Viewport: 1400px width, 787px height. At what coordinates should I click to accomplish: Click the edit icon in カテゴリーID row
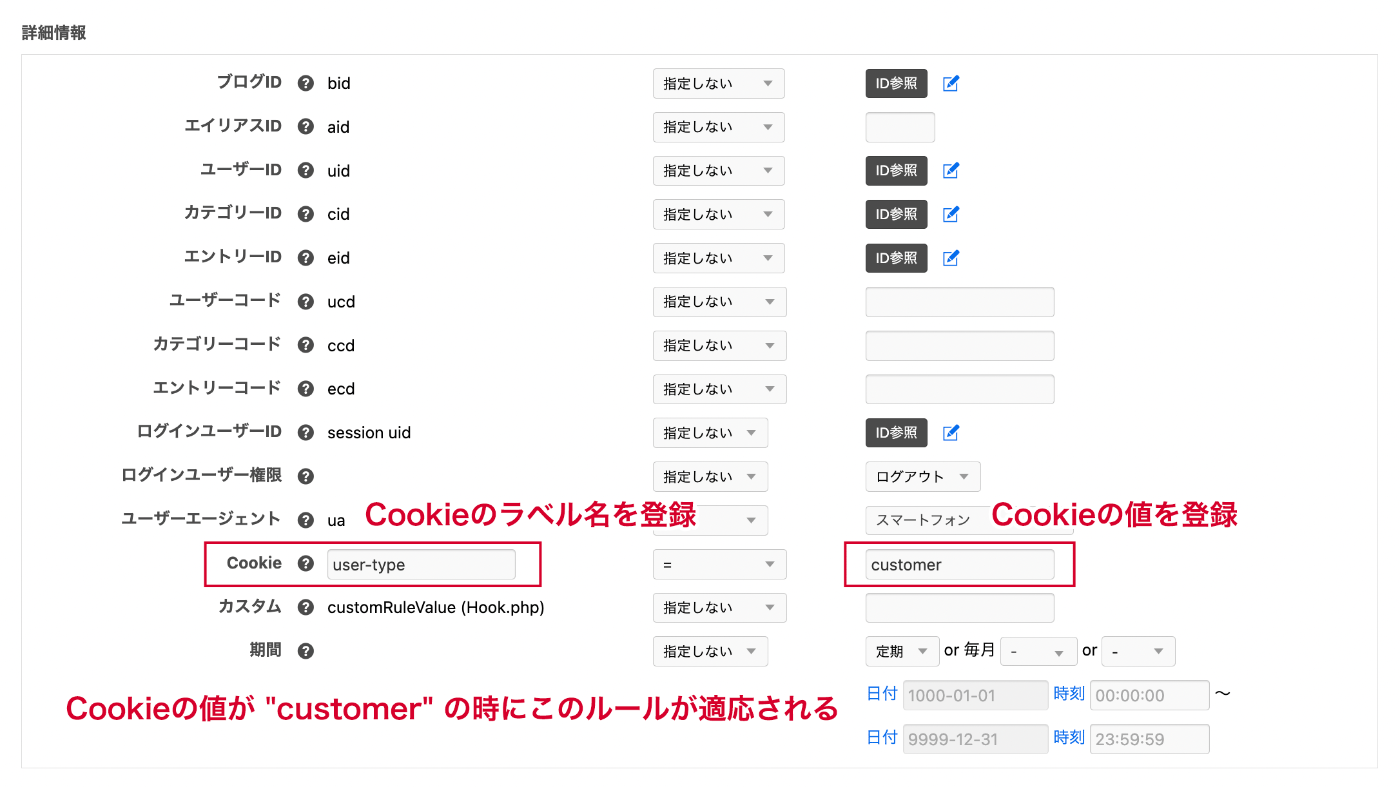coord(951,214)
